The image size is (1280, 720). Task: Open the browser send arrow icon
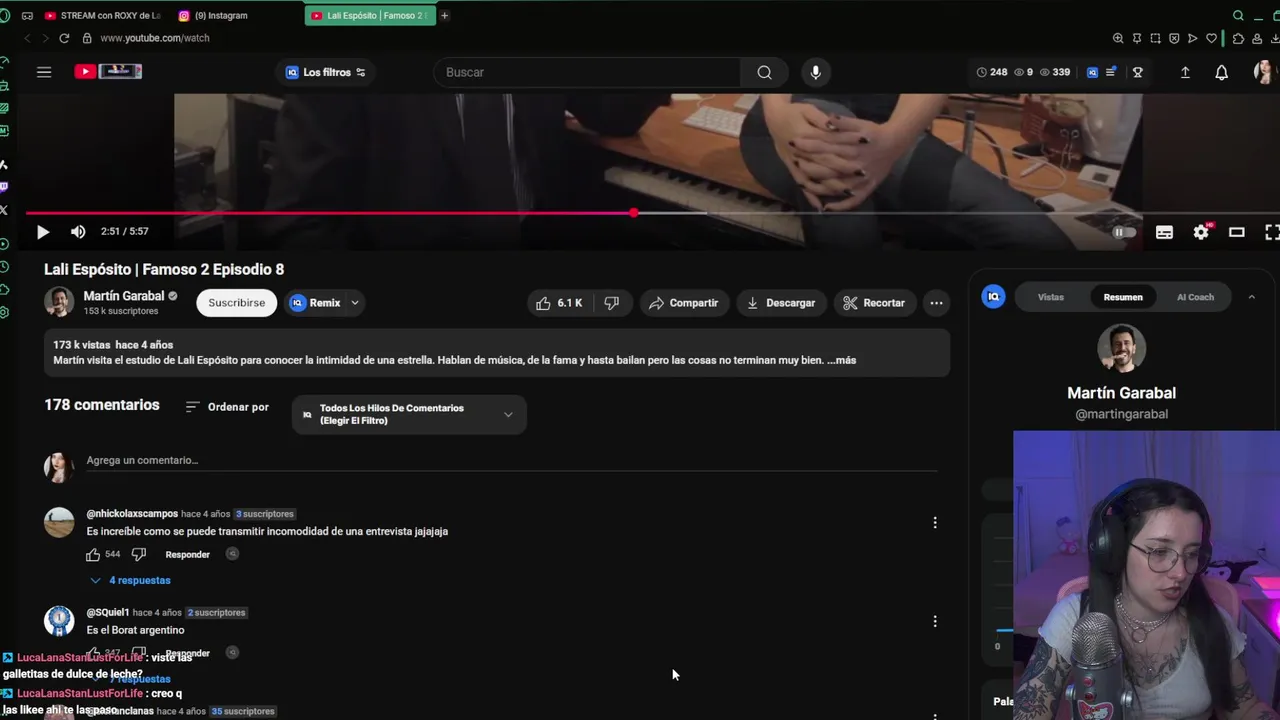(1192, 38)
